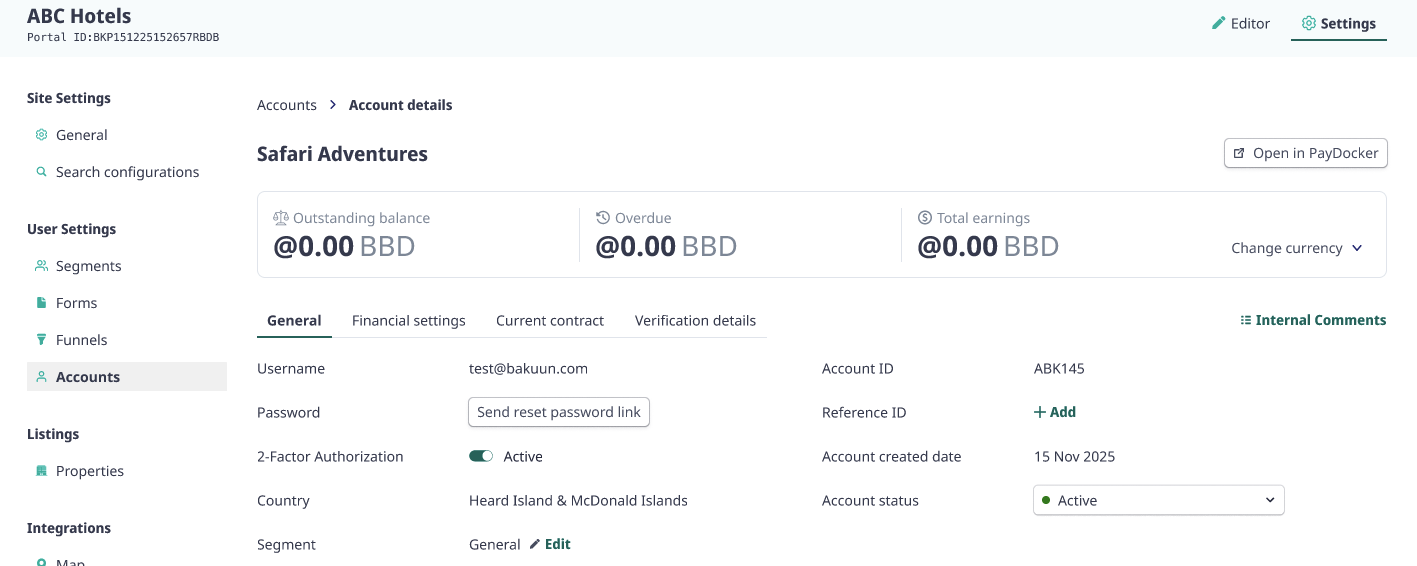Open the Account status dropdown
The width and height of the screenshot is (1417, 566).
coord(1158,500)
